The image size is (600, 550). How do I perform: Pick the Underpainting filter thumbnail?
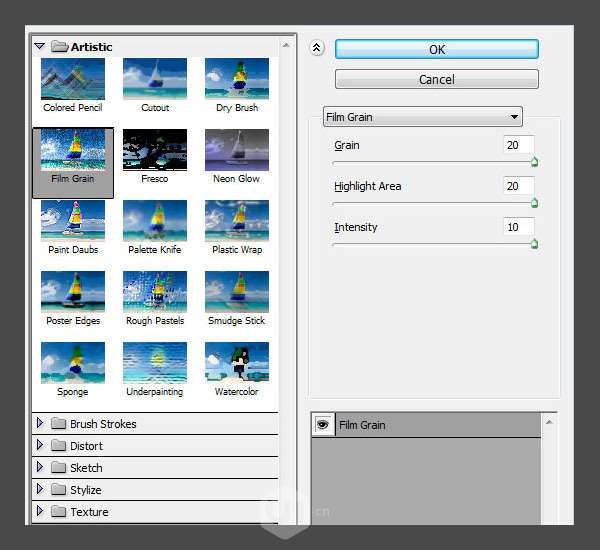(x=155, y=363)
